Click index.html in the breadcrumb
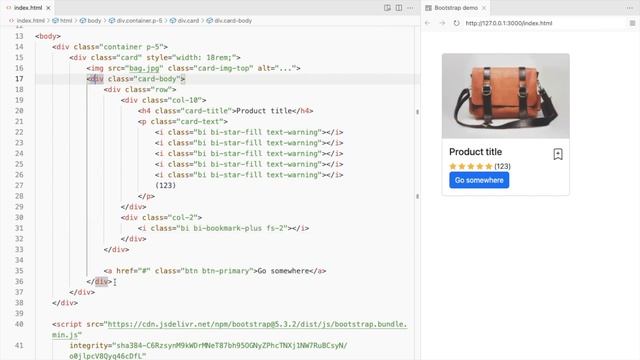The width and height of the screenshot is (640, 360). point(31,20)
